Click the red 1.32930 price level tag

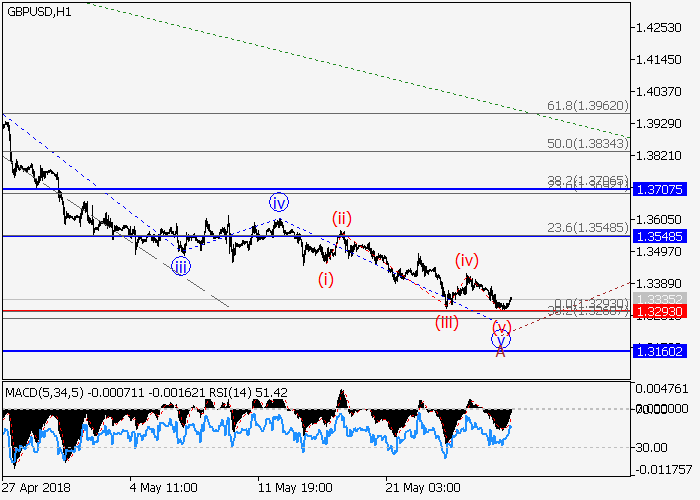[658, 312]
